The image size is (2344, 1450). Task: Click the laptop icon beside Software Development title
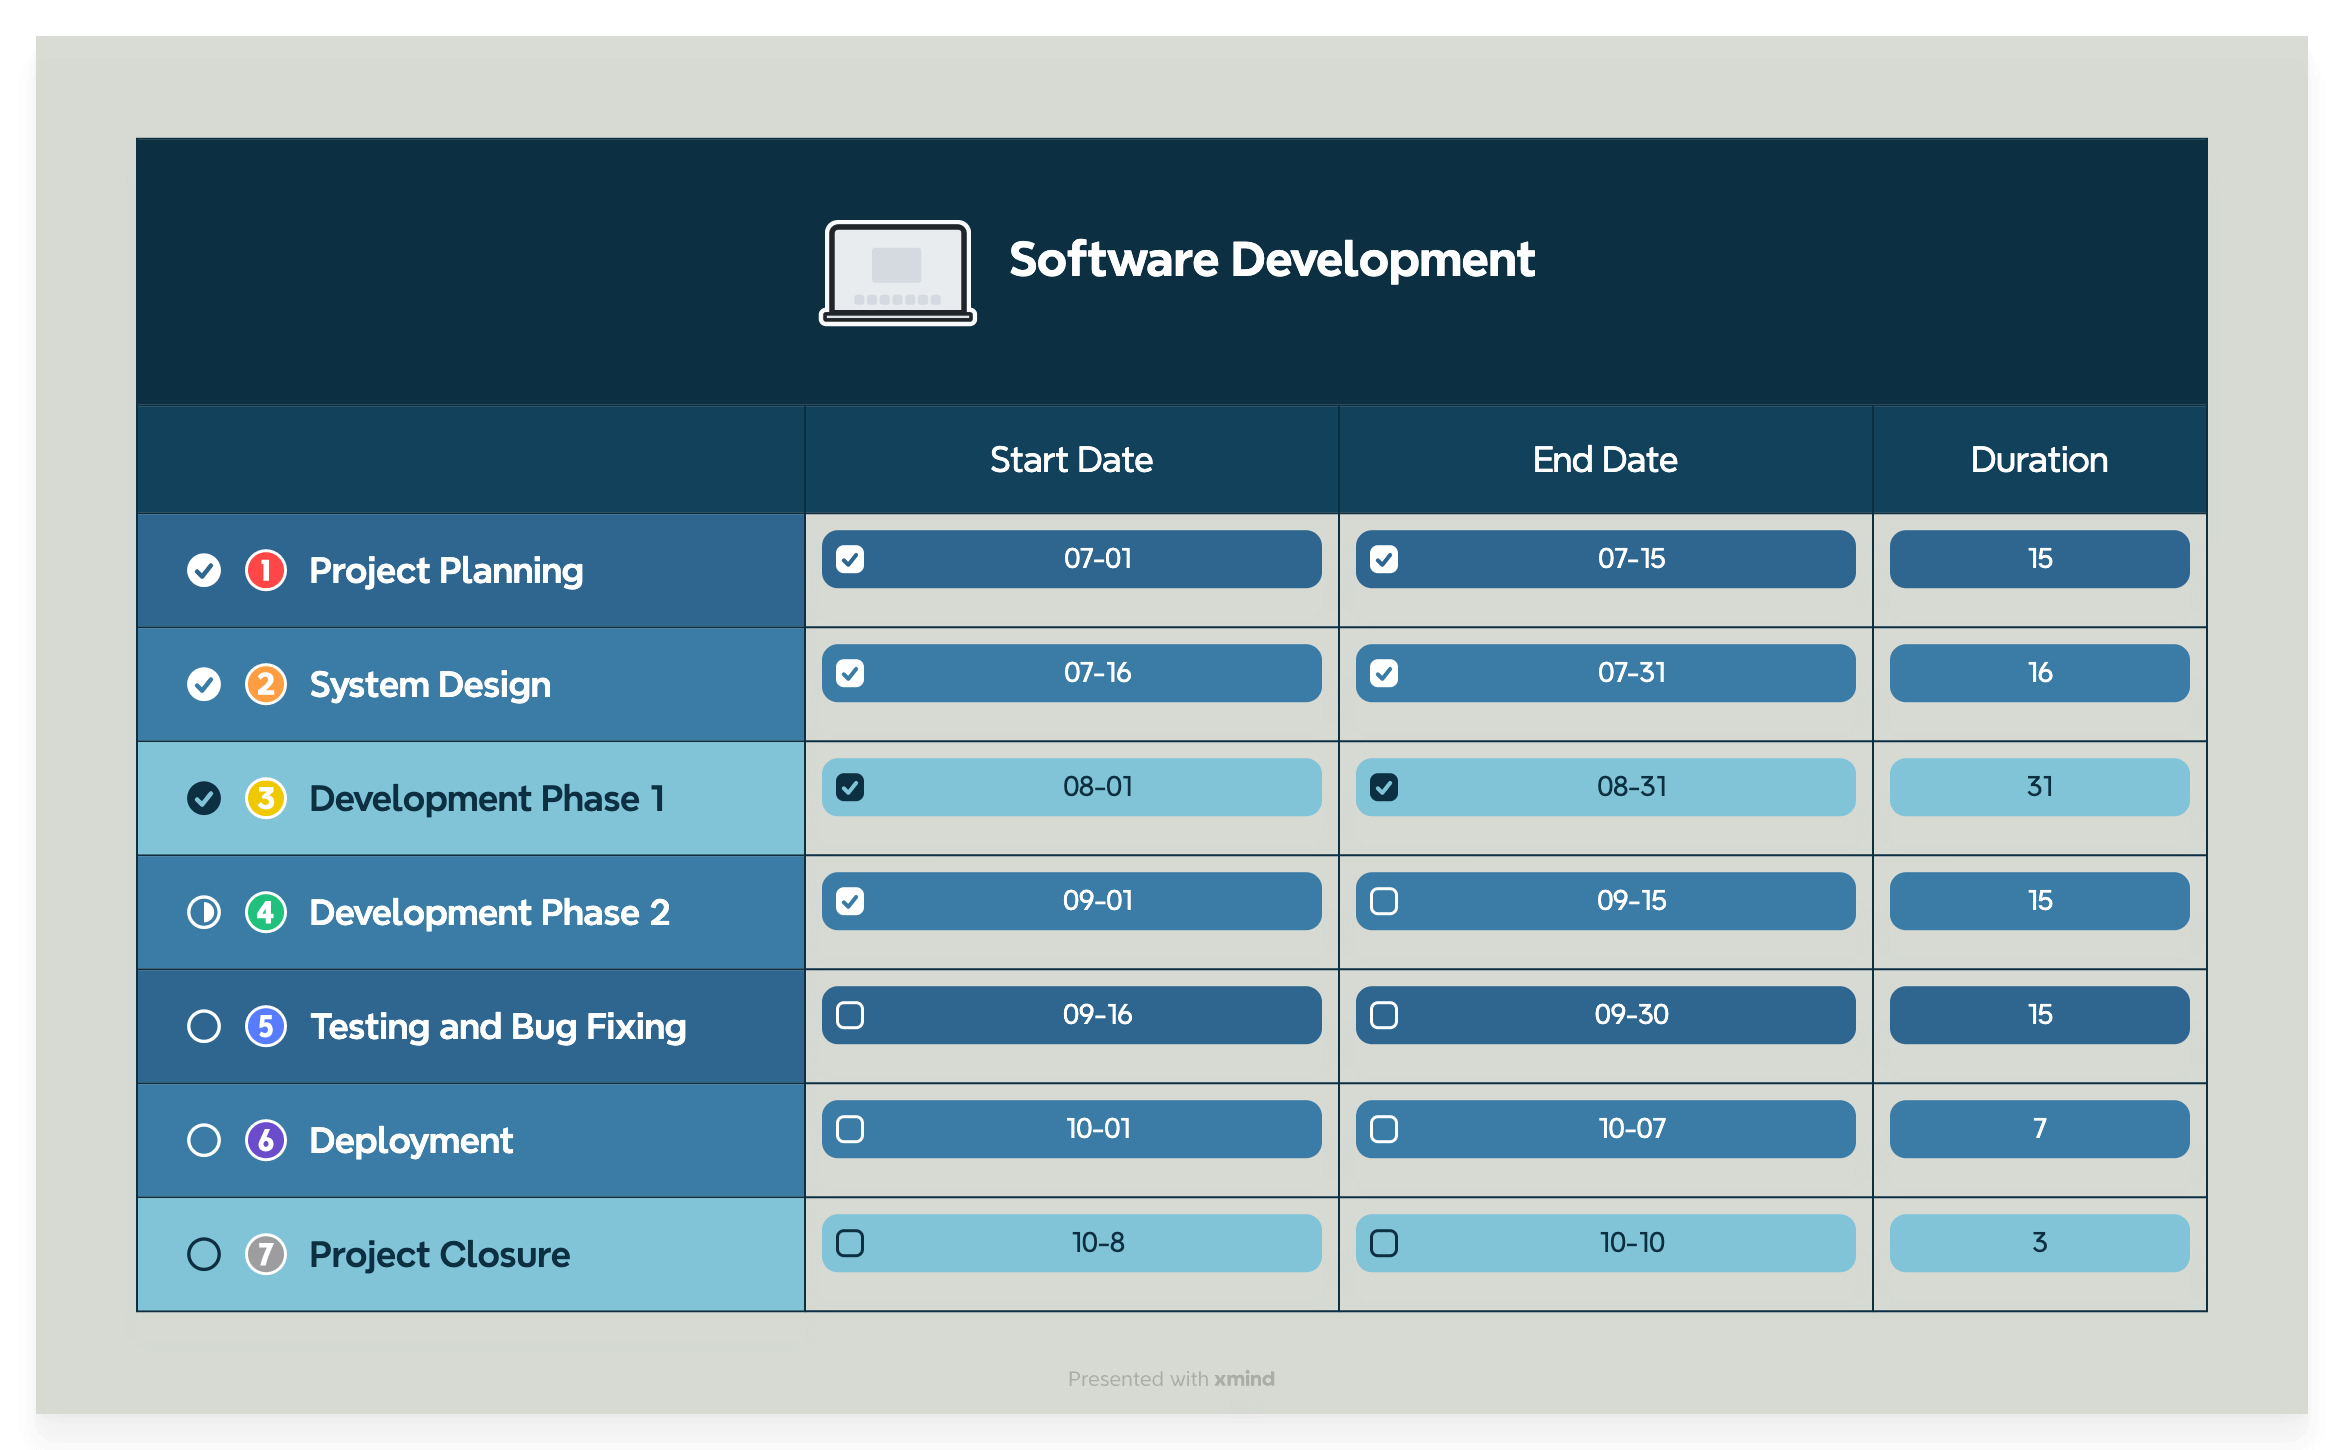click(x=897, y=272)
